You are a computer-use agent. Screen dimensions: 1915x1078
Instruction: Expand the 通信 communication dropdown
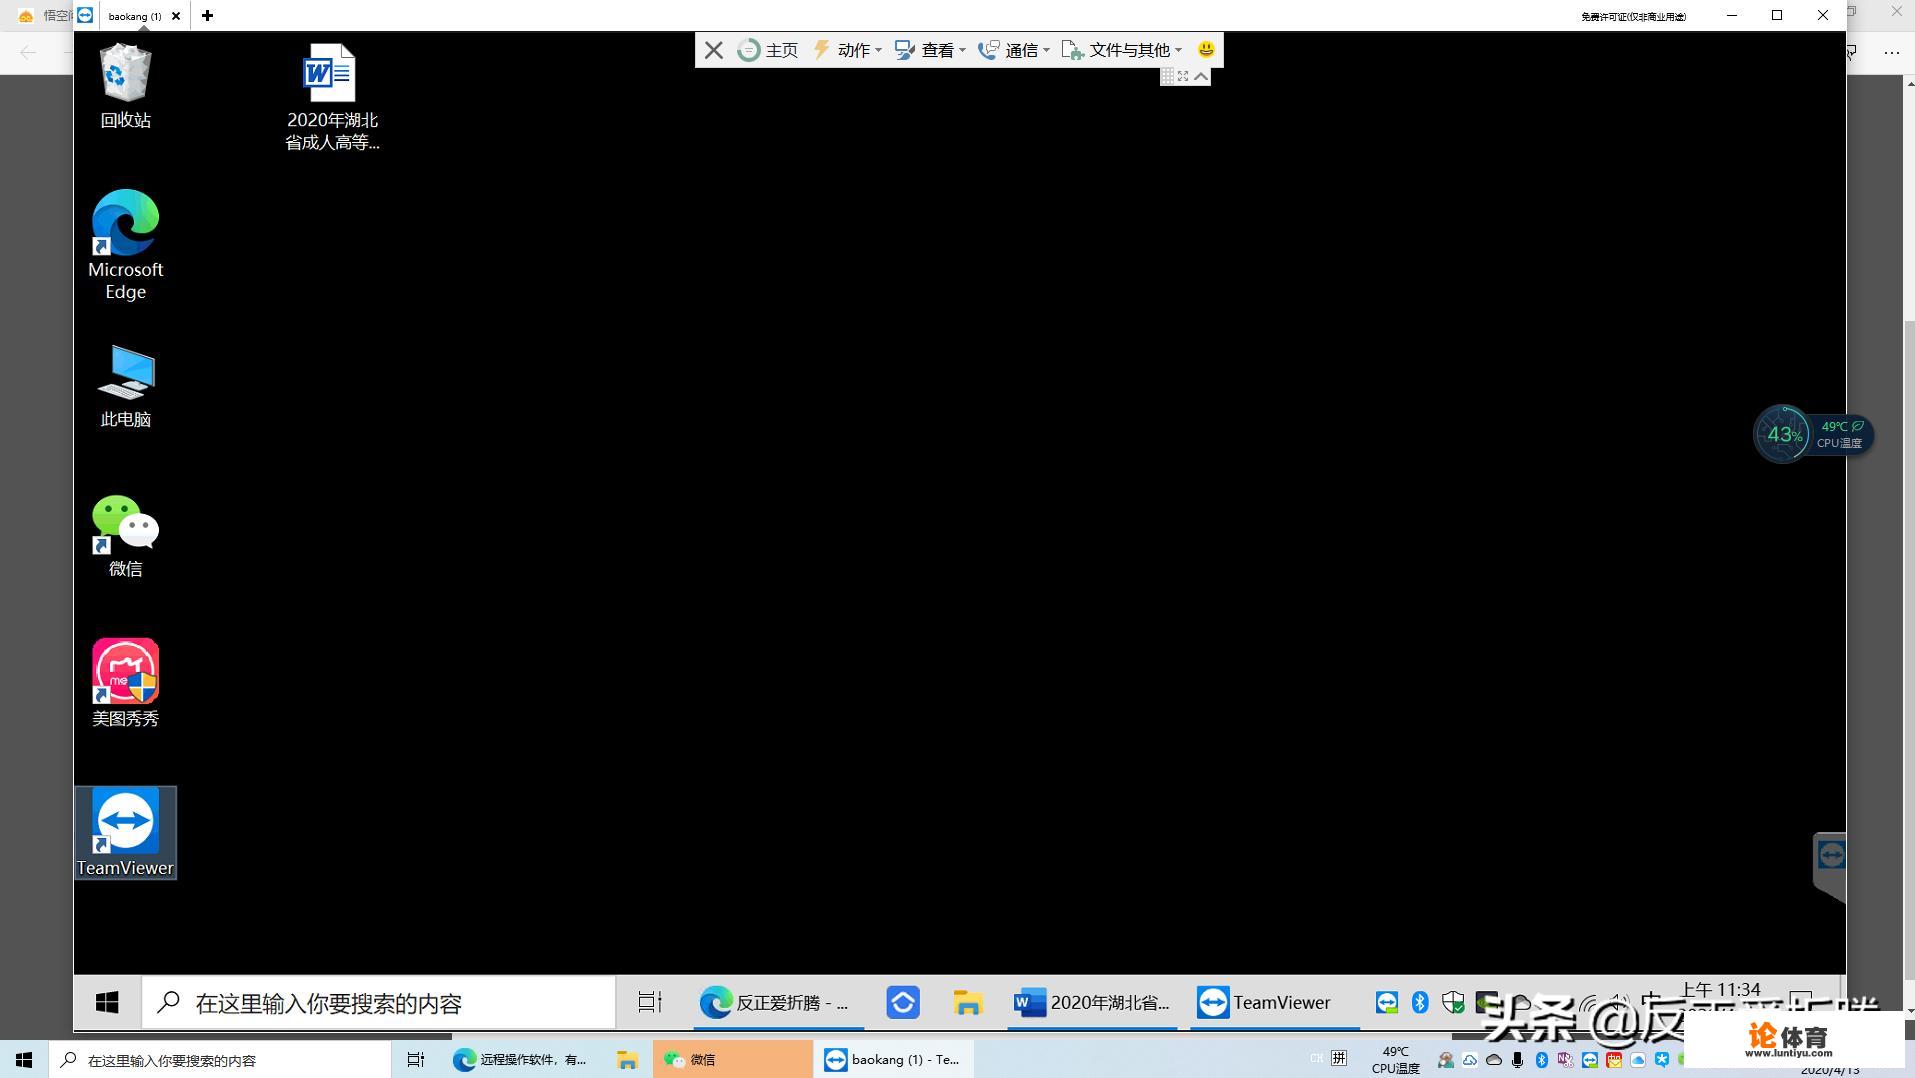pyautogui.click(x=1014, y=50)
